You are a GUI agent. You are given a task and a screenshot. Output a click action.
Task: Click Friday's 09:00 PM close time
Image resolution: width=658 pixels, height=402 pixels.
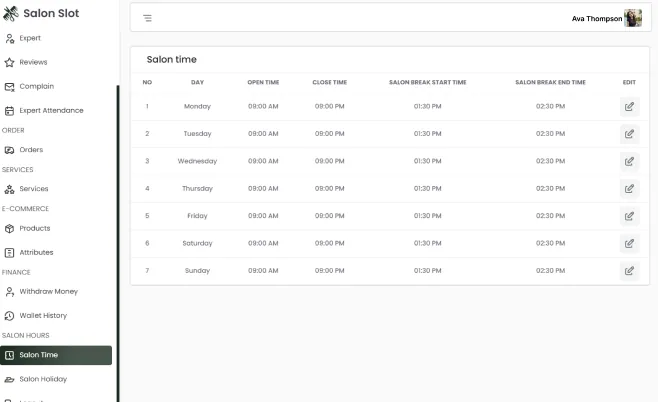coord(329,216)
